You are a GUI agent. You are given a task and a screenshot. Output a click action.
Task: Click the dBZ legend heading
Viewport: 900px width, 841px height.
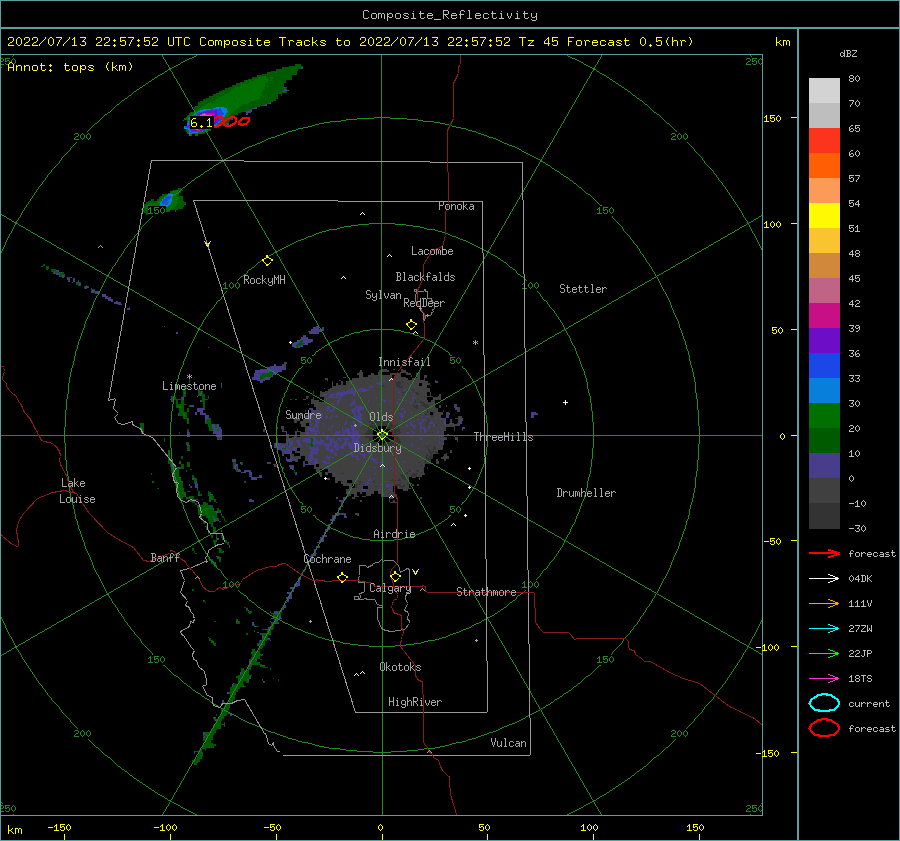point(848,53)
